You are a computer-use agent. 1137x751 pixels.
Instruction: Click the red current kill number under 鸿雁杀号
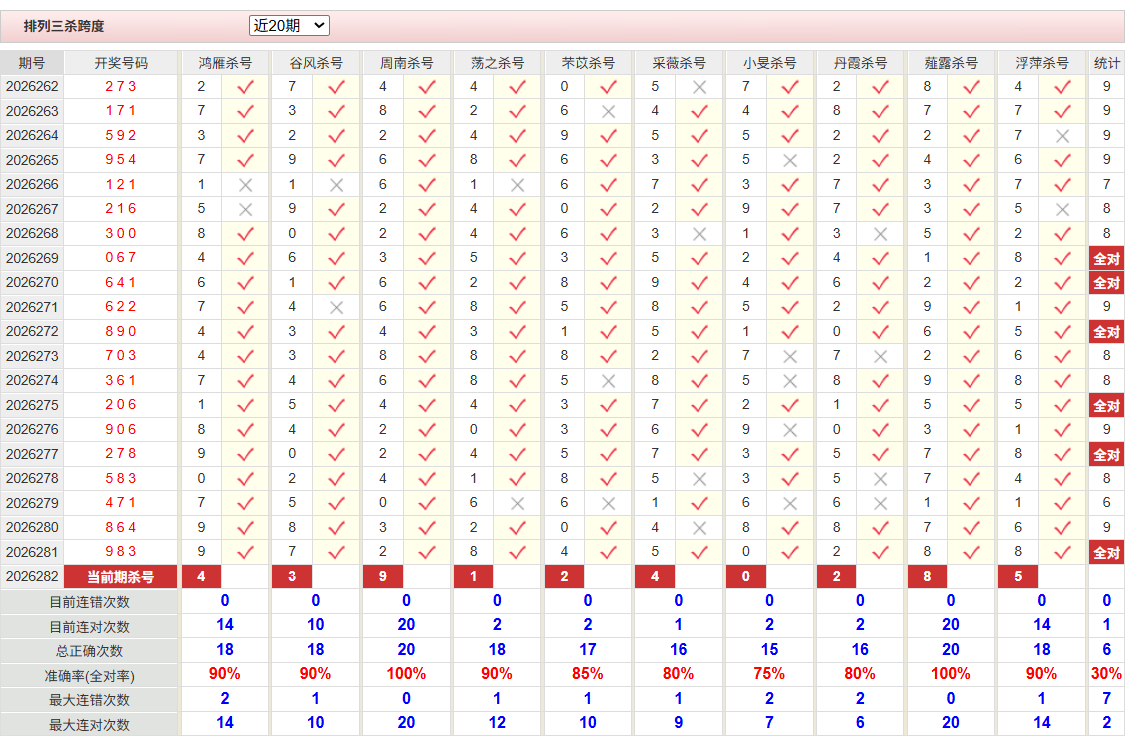point(201,577)
